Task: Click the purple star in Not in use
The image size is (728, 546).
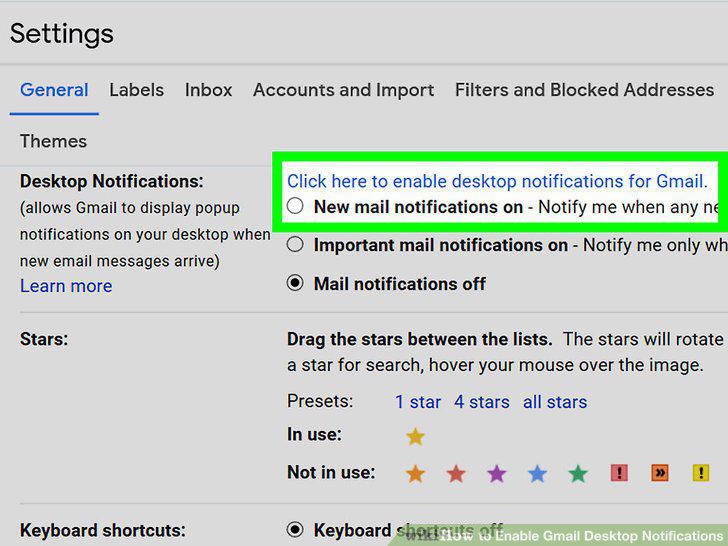Action: click(x=496, y=474)
